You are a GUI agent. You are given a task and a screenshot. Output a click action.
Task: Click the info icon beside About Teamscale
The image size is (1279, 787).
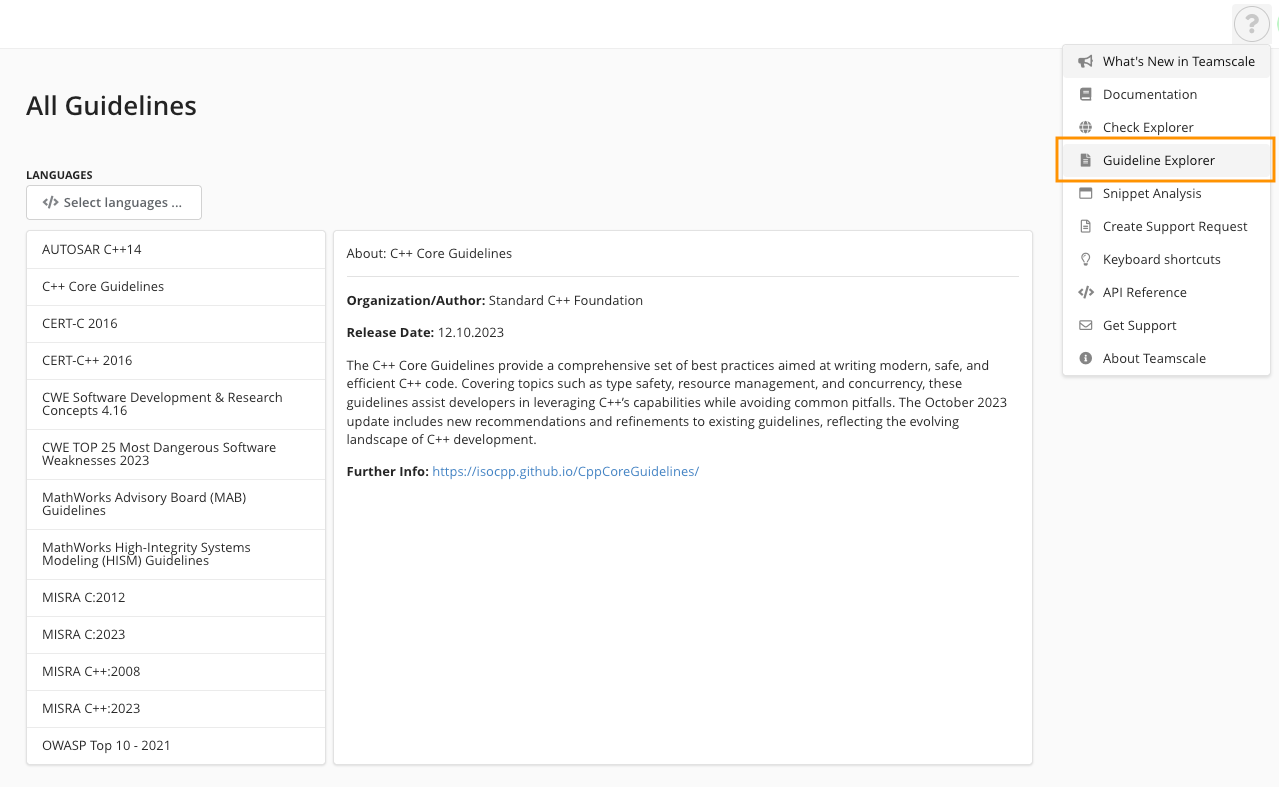pos(1085,358)
